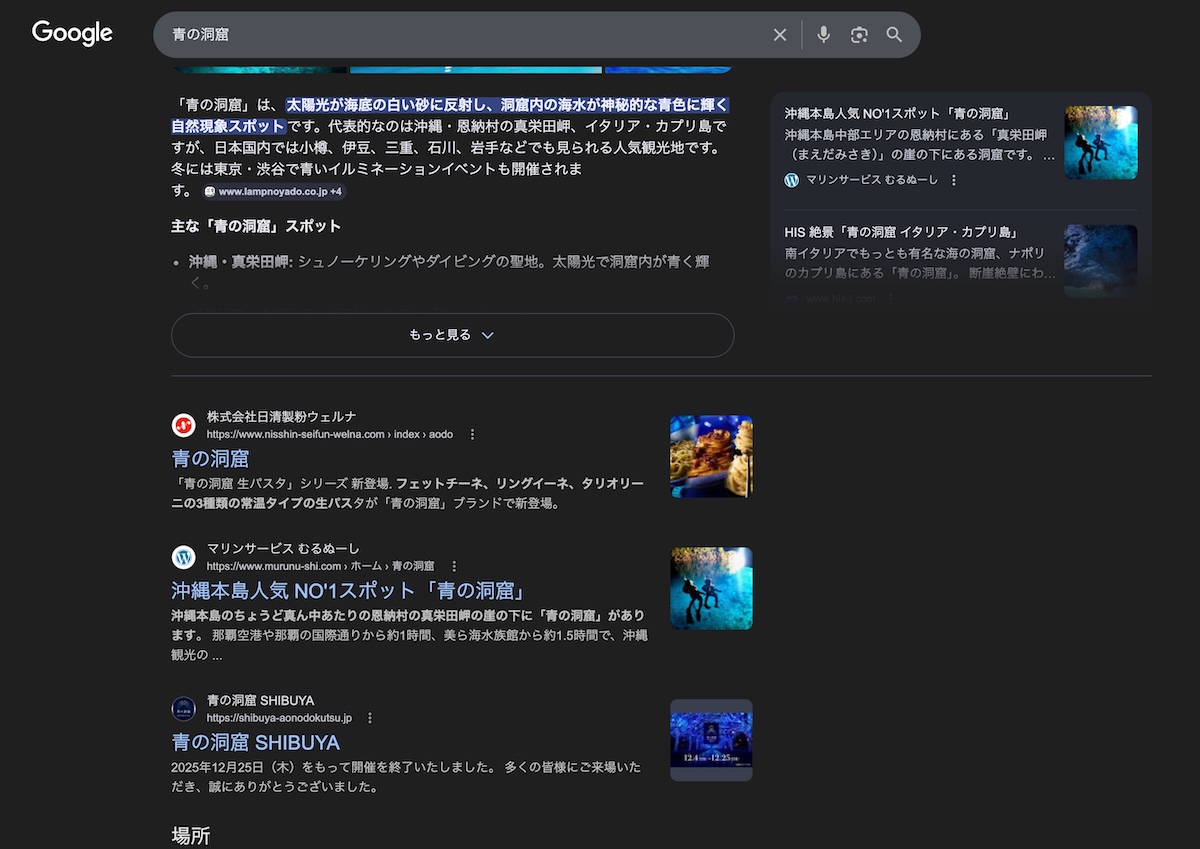Open three-dot menu in the side panel card
This screenshot has height=849, width=1200.
(954, 180)
